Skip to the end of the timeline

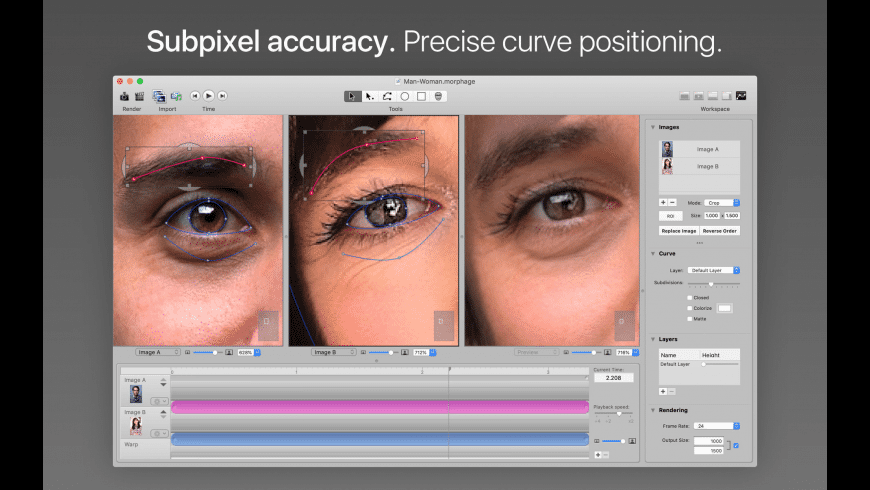pyautogui.click(x=222, y=96)
